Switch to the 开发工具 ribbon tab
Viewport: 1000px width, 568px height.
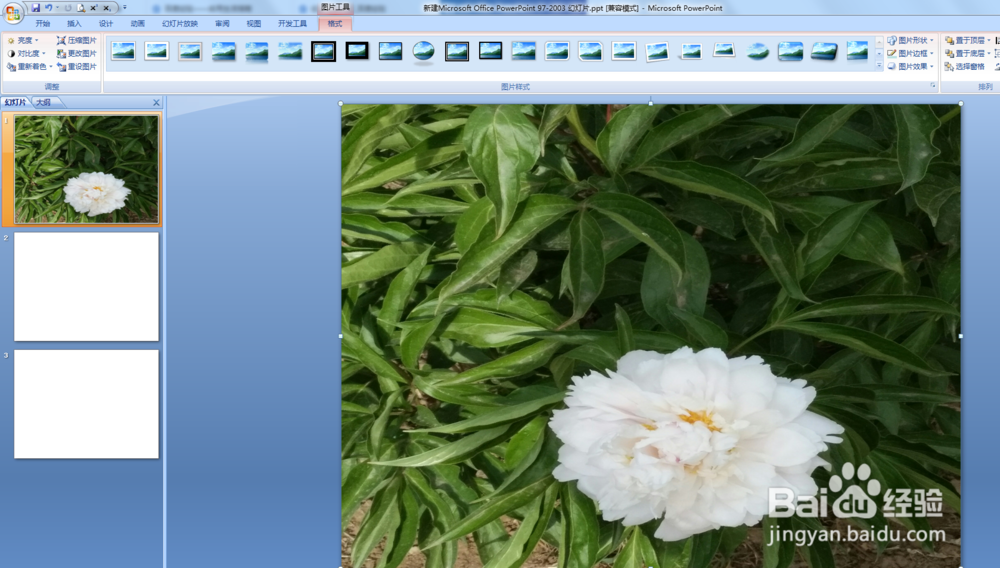(x=292, y=24)
